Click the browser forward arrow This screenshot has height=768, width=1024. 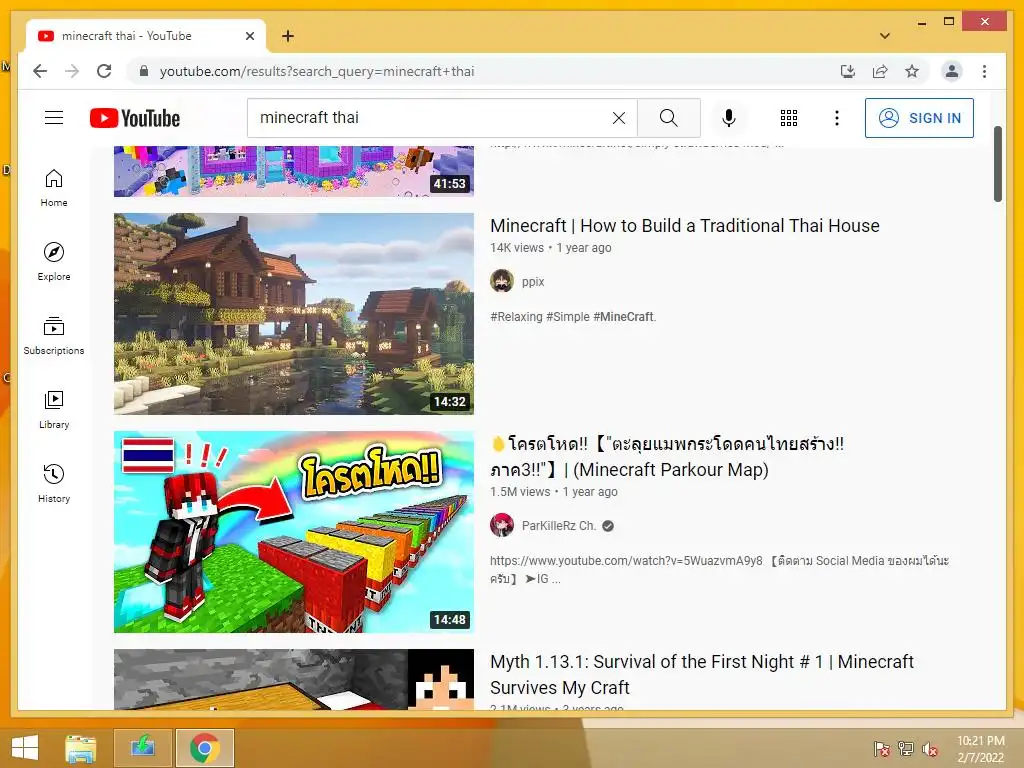[x=72, y=71]
